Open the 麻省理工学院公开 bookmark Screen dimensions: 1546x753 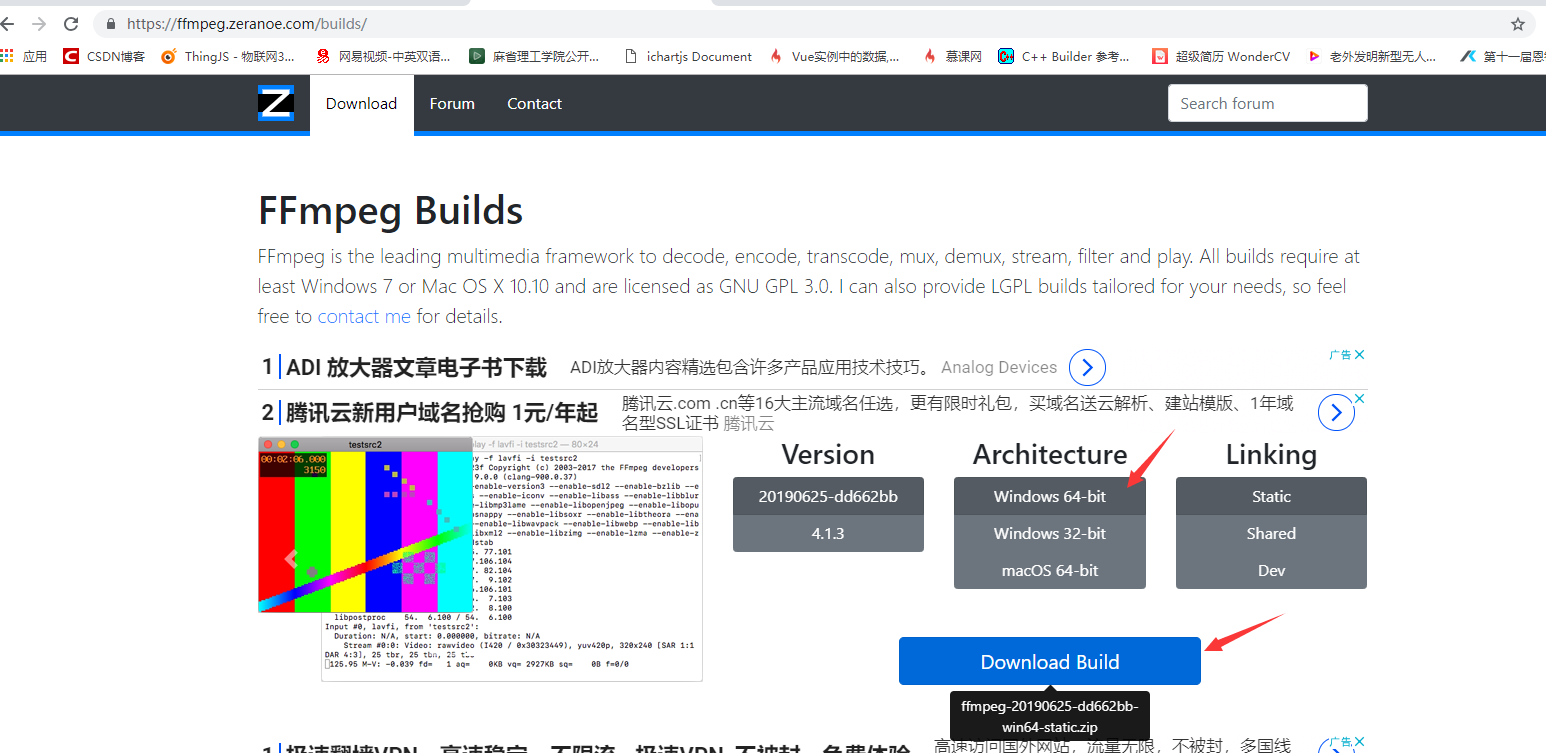(535, 56)
